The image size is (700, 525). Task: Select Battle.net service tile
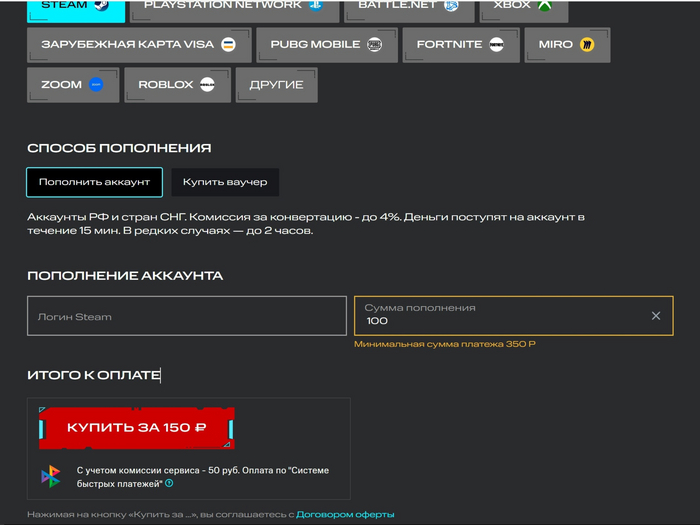click(x=409, y=11)
